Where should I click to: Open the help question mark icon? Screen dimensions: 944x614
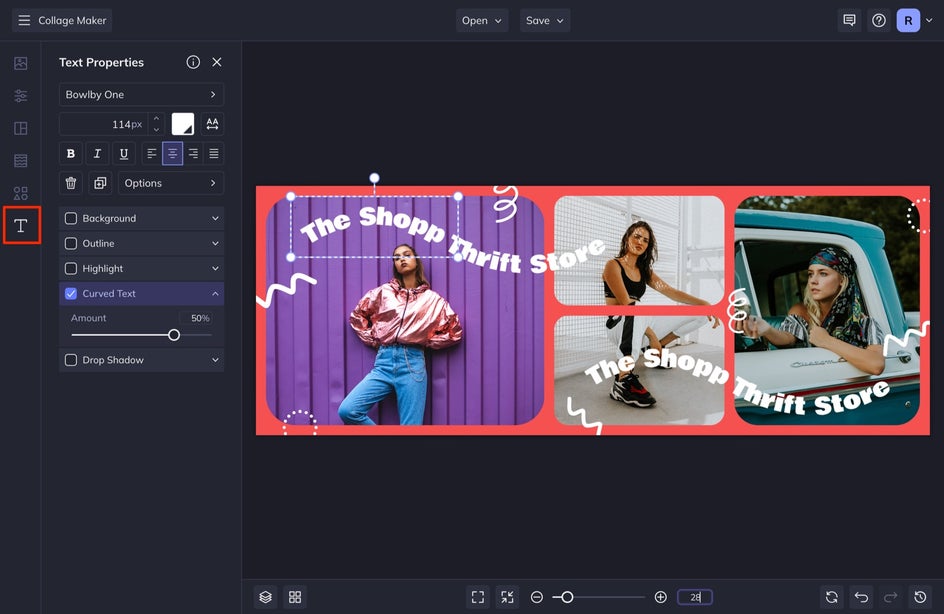point(878,21)
